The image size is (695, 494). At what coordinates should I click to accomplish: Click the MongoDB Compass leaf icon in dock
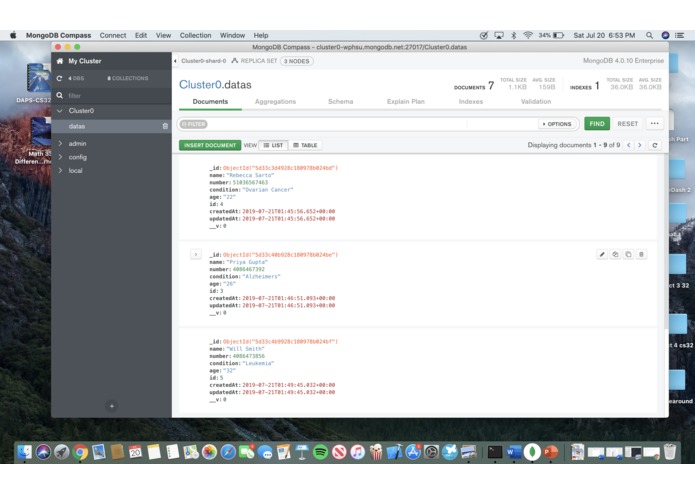click(x=532, y=452)
